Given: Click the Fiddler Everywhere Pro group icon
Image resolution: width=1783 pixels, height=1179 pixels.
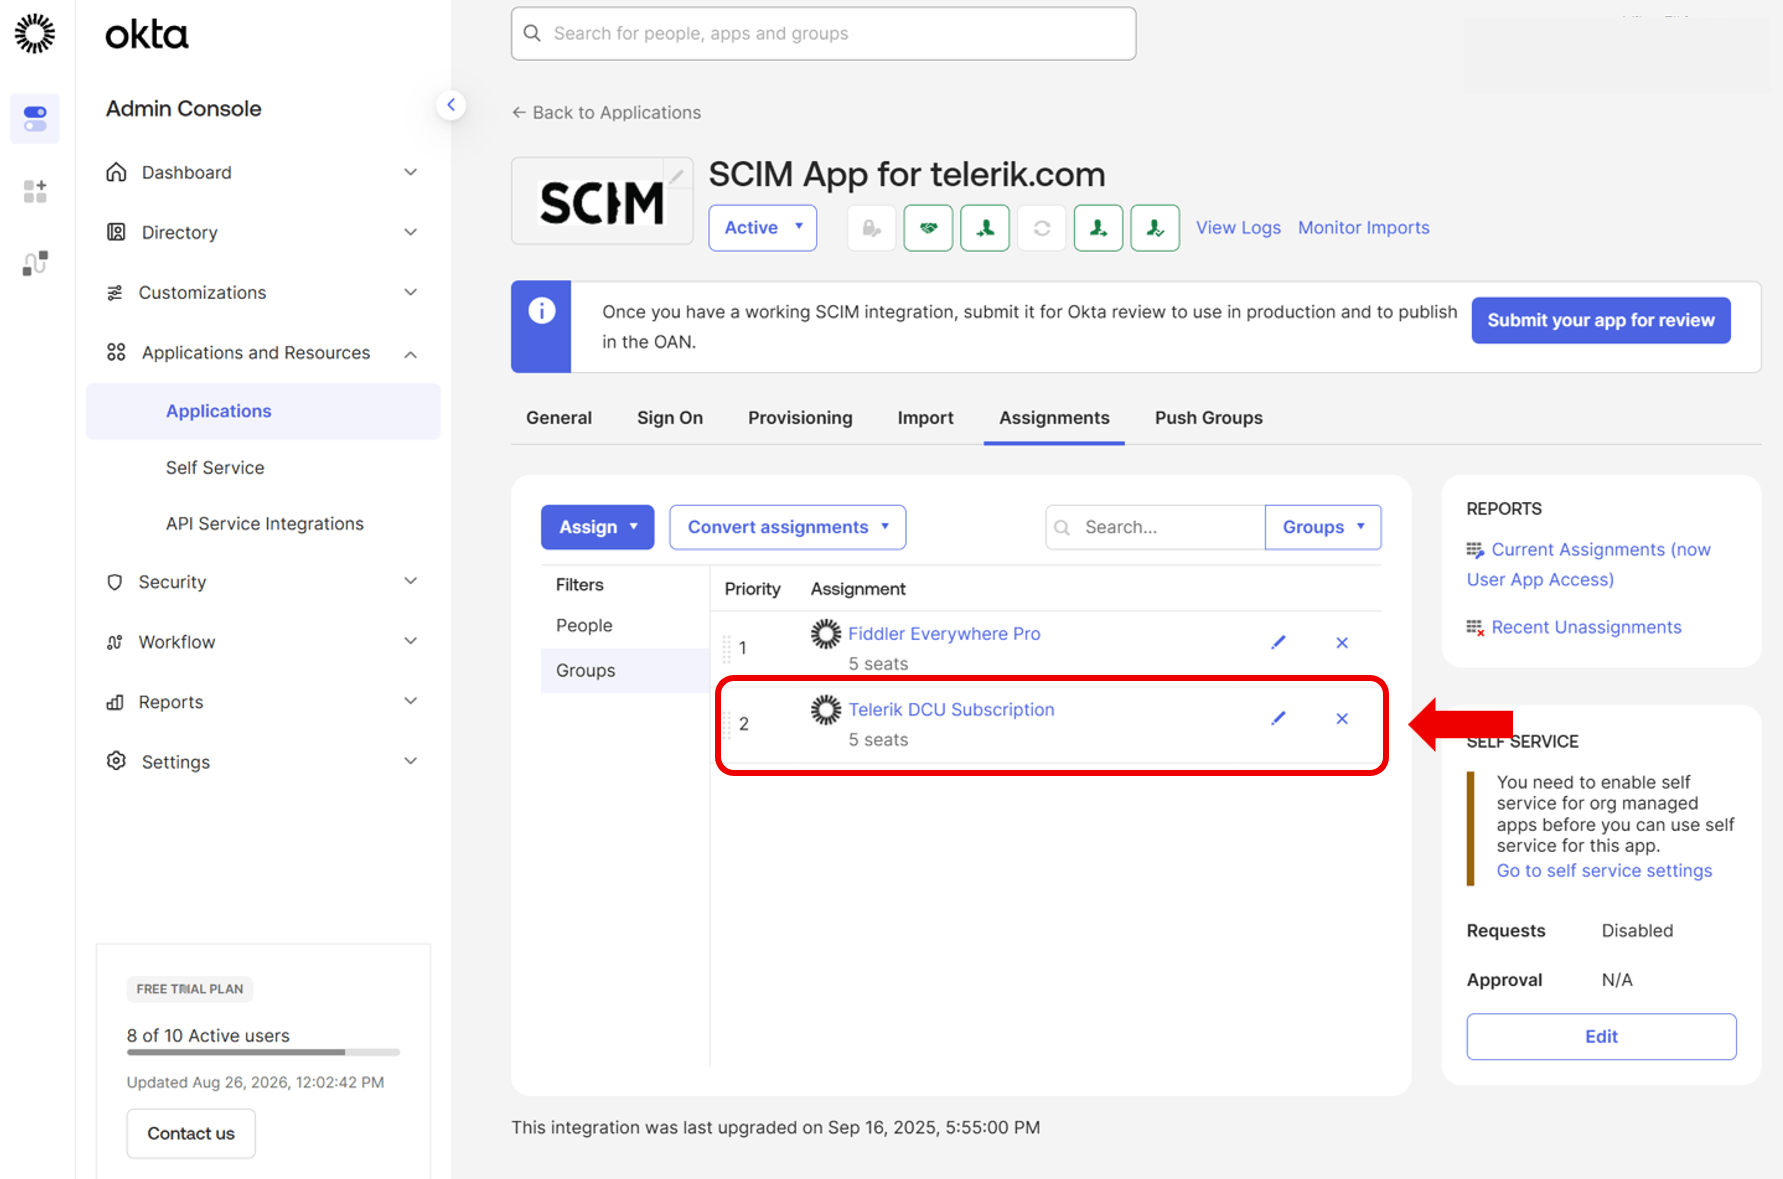Looking at the screenshot, I should tap(826, 634).
